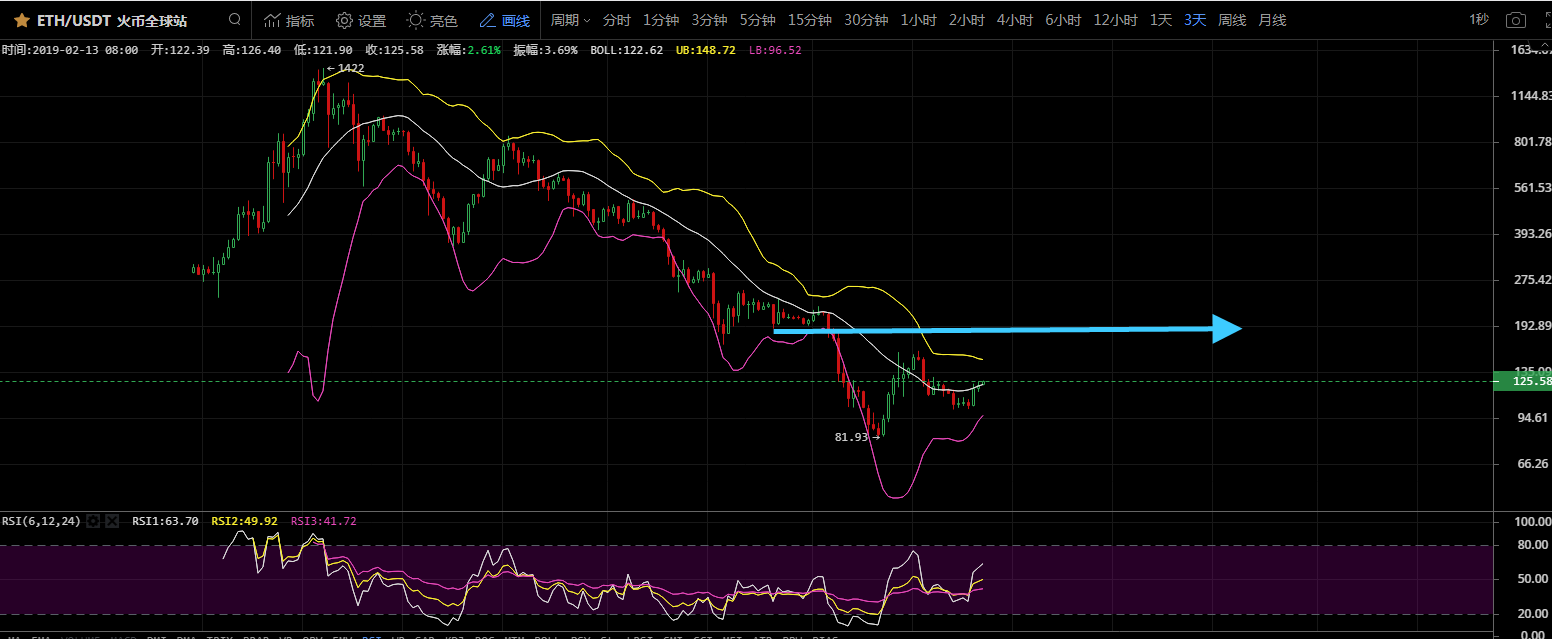Click the LB:96.52 lower band value
Image resolution: width=1552 pixels, height=639 pixels.
[x=774, y=50]
